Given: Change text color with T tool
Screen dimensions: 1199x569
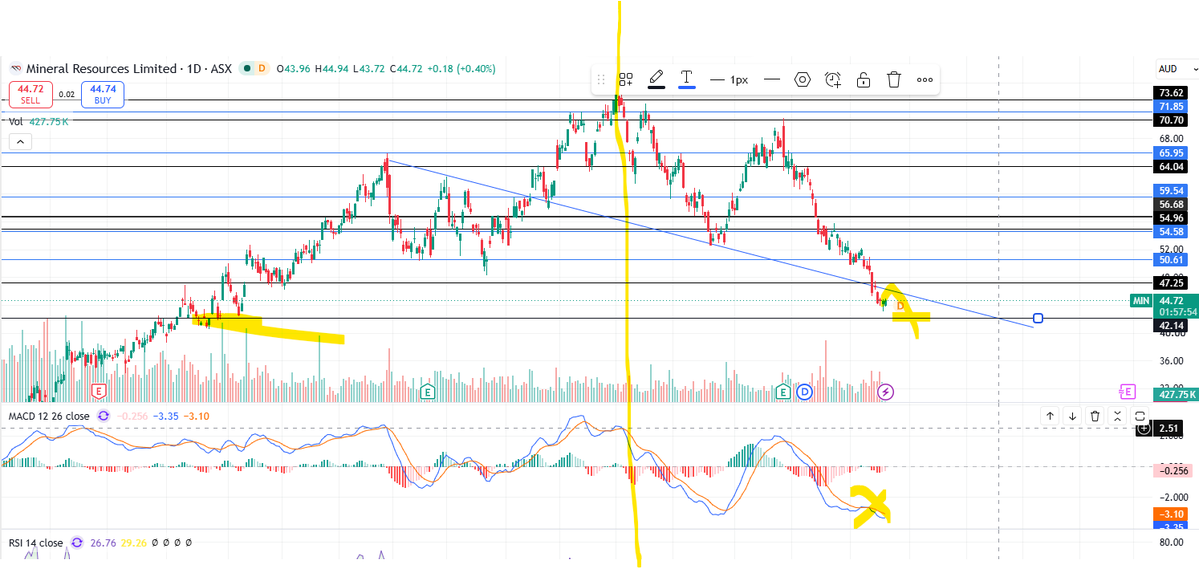Looking at the screenshot, I should pos(687,79).
